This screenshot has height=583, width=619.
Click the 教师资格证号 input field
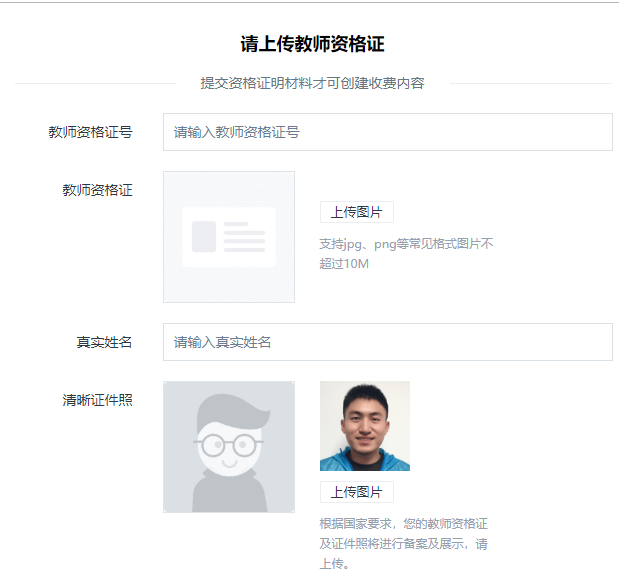click(388, 132)
